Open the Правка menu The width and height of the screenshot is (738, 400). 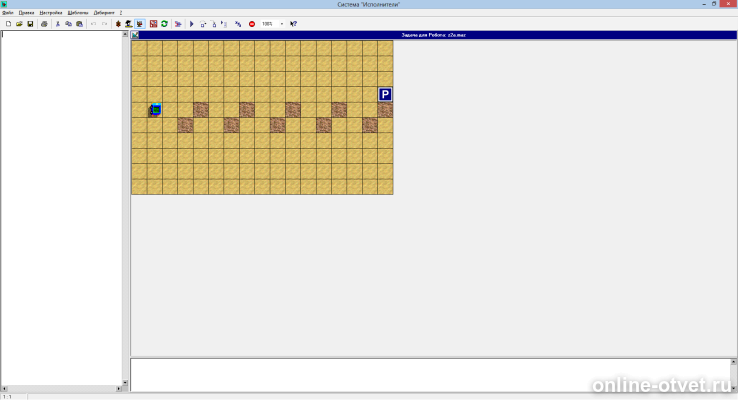click(x=26, y=13)
